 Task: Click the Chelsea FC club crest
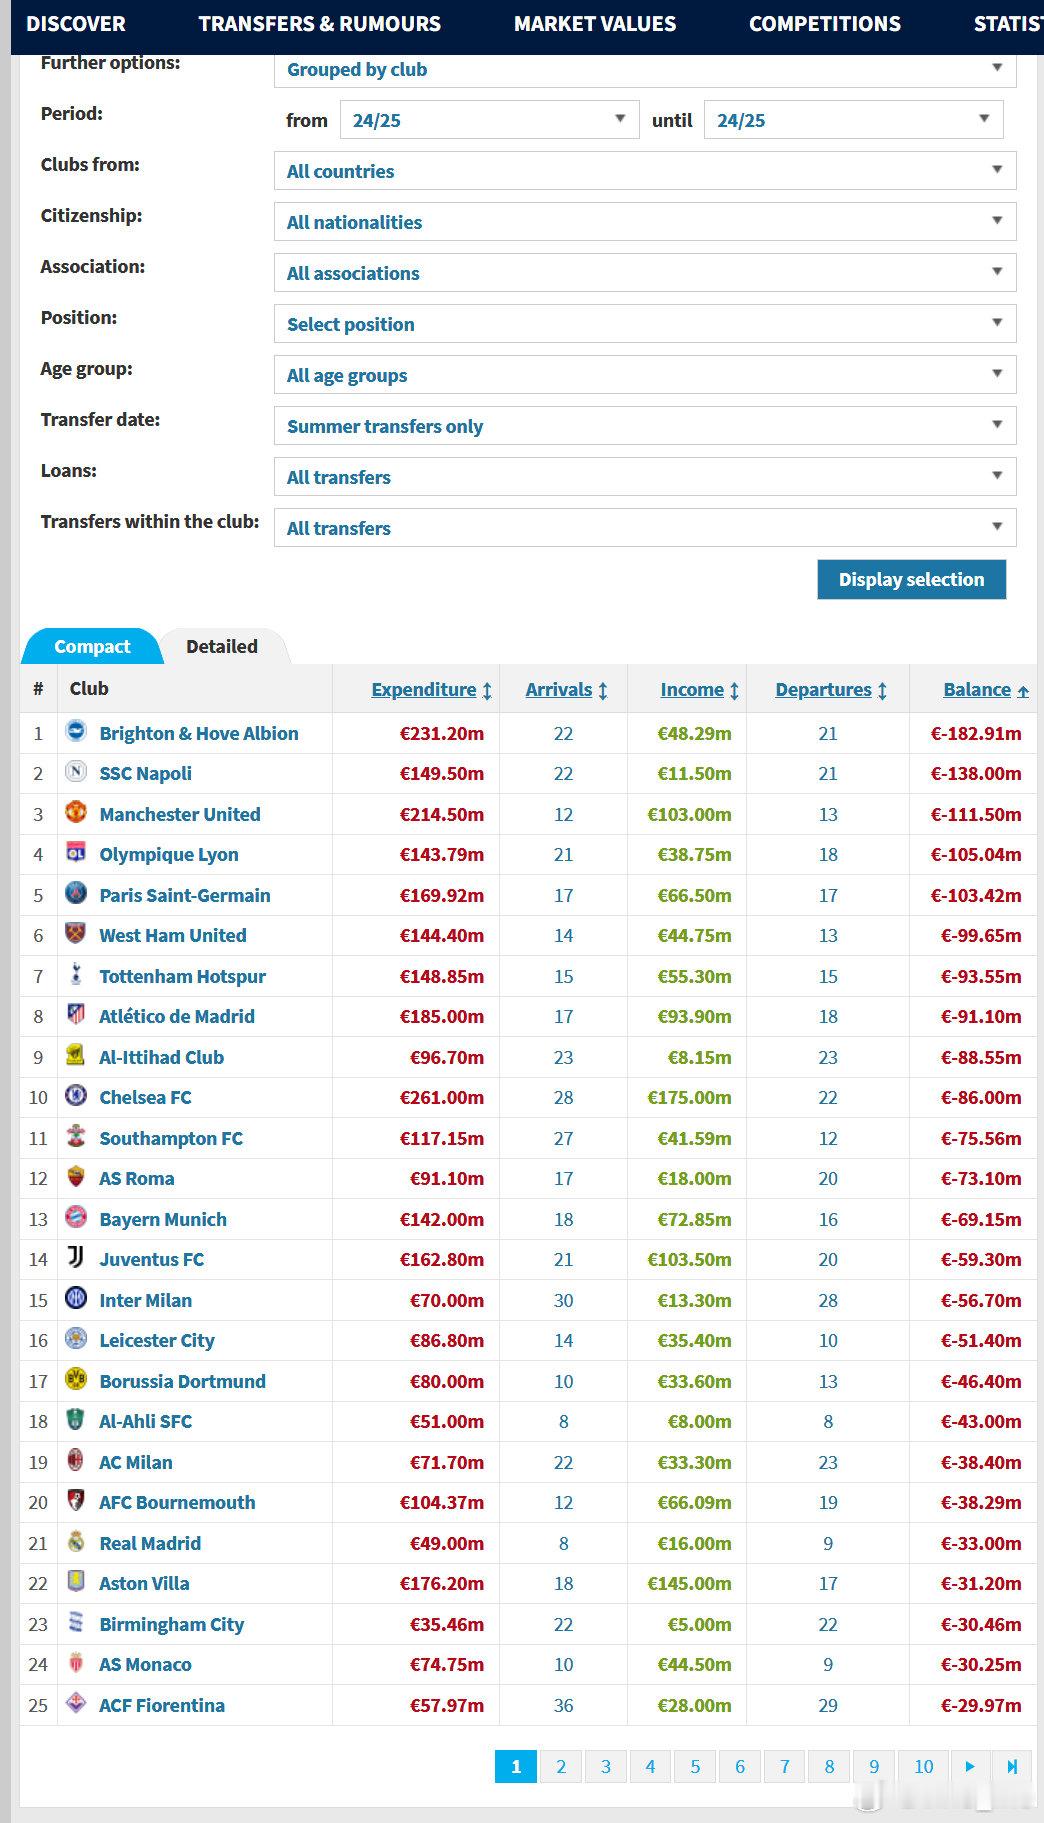tap(76, 1095)
